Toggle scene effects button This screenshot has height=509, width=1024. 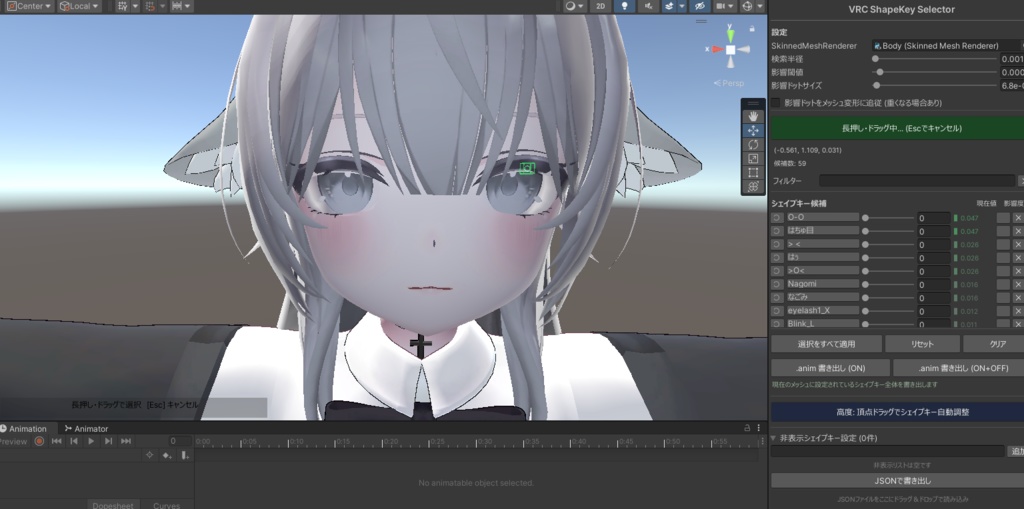coord(669,6)
